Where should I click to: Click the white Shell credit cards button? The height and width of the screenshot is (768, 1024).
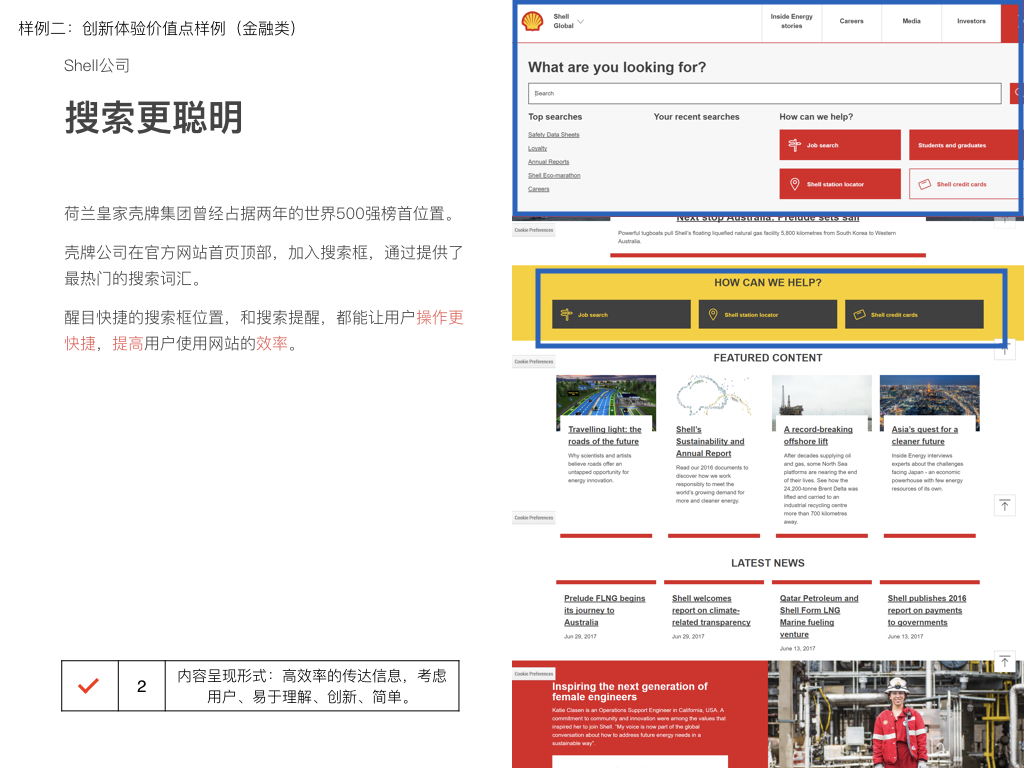[x=965, y=184]
